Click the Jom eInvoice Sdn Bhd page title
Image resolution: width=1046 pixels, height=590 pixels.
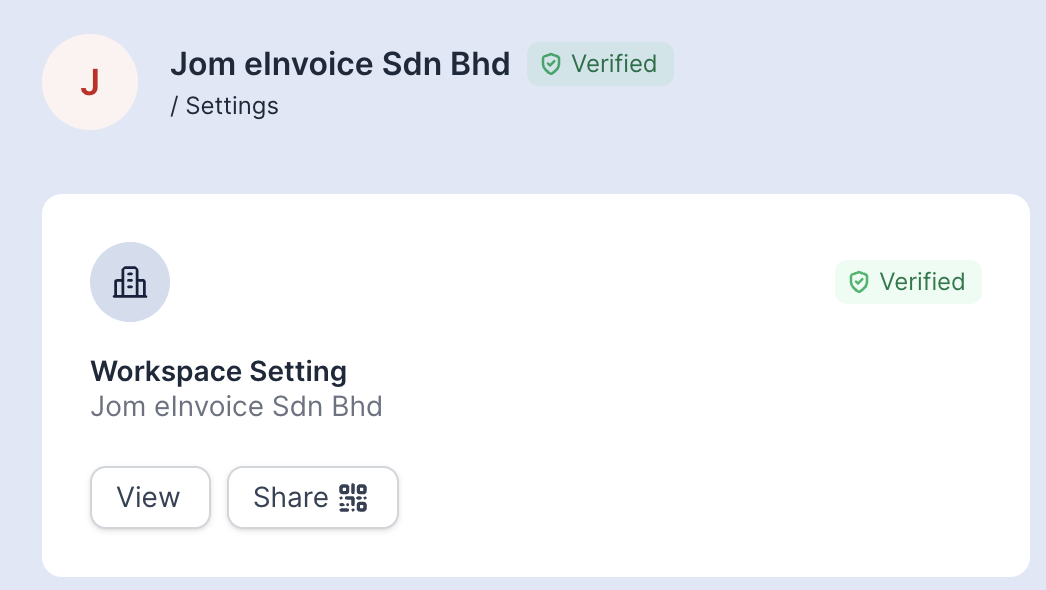tap(340, 64)
